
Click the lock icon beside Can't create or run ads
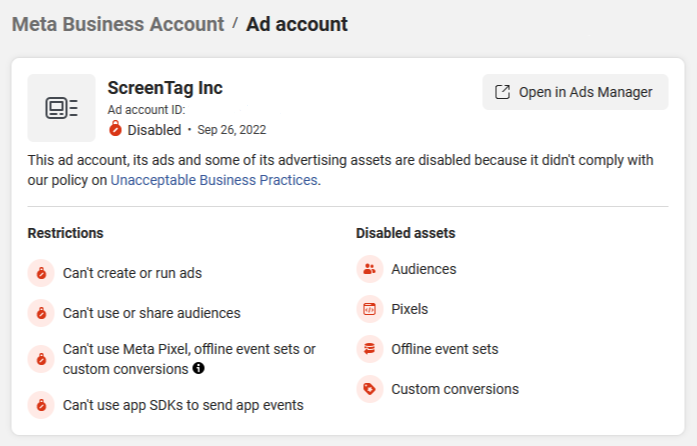point(41,273)
